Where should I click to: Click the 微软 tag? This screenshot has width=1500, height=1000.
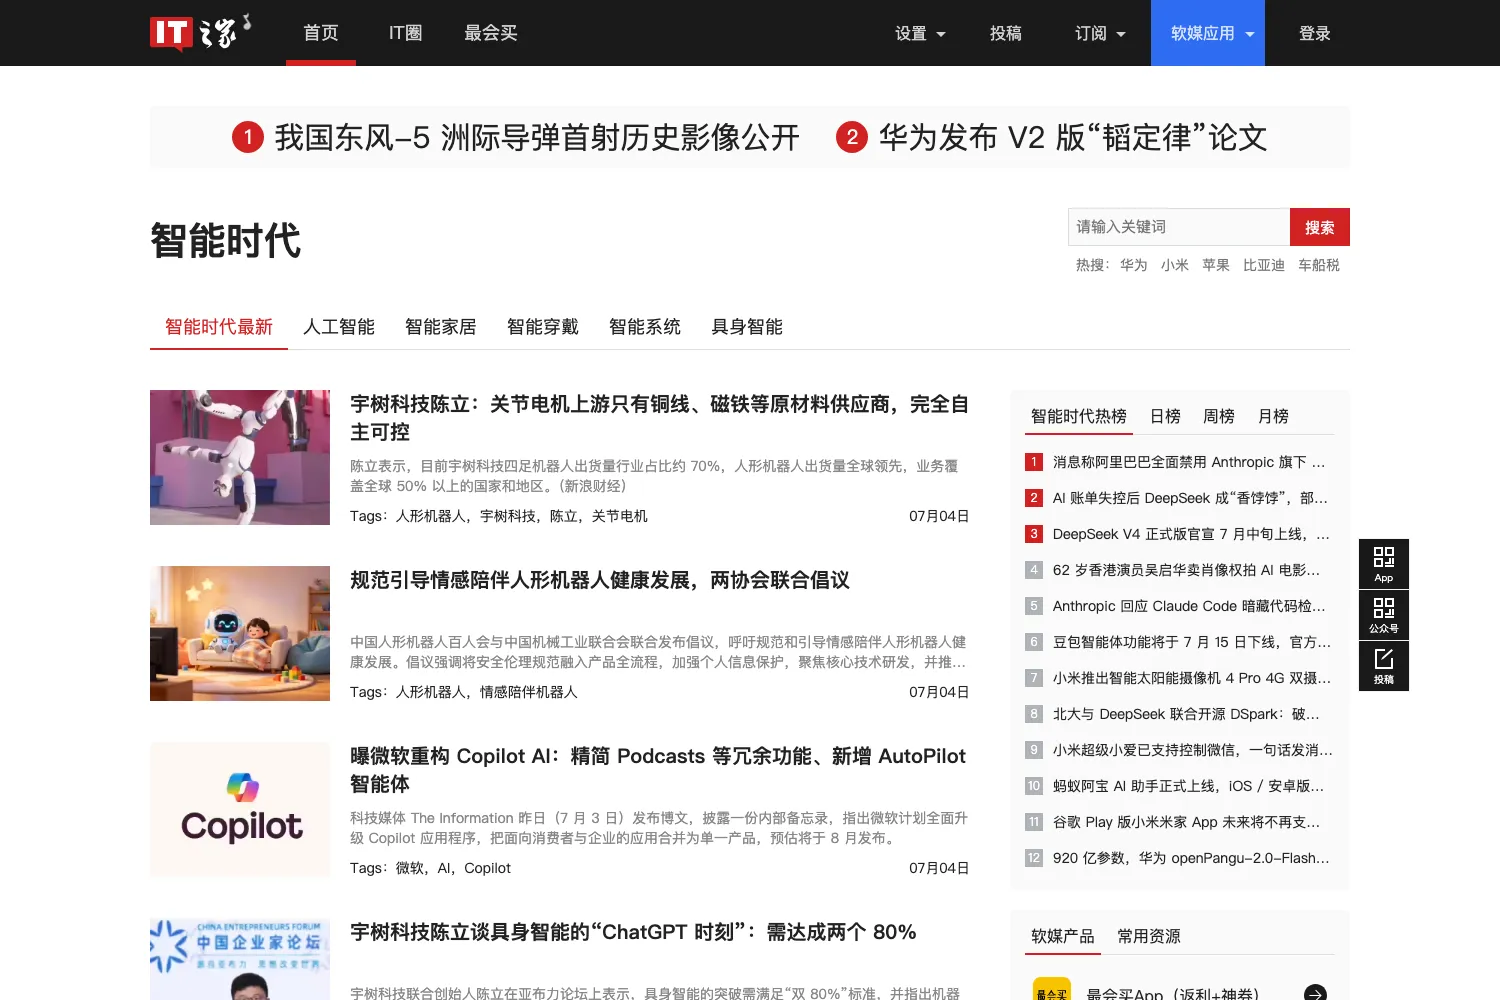410,868
